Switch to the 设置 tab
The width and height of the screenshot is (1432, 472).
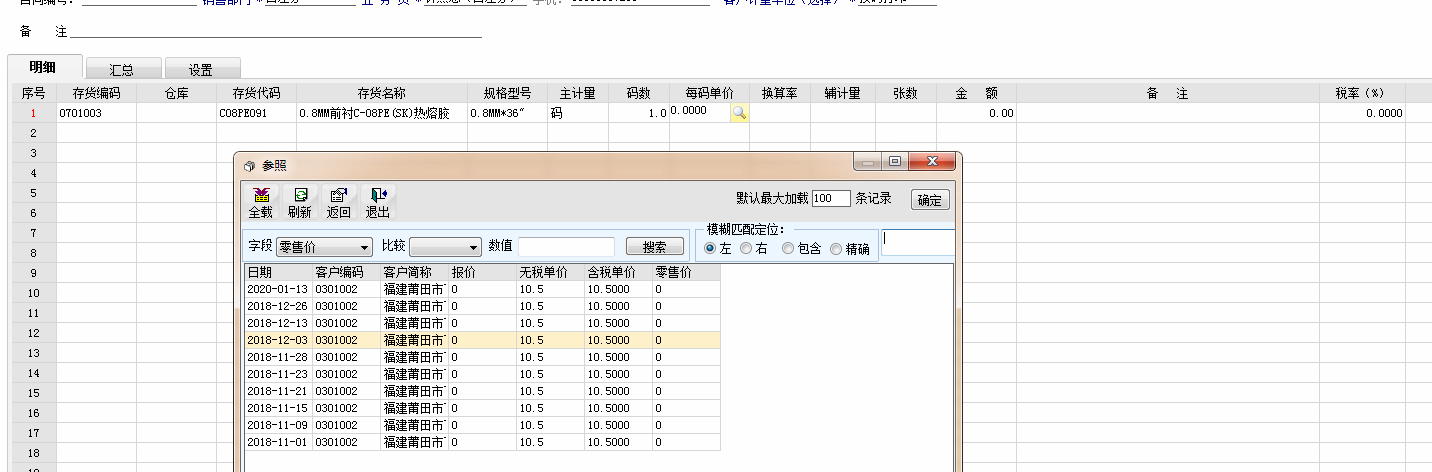pyautogui.click(x=201, y=69)
